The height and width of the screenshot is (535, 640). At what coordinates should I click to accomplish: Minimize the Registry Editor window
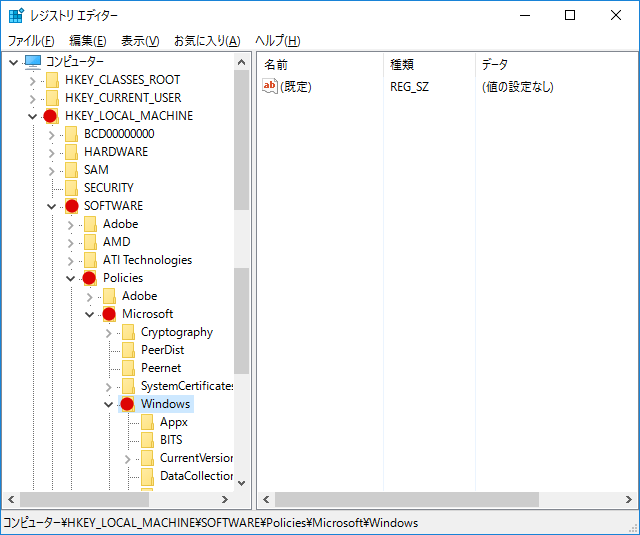pos(525,16)
